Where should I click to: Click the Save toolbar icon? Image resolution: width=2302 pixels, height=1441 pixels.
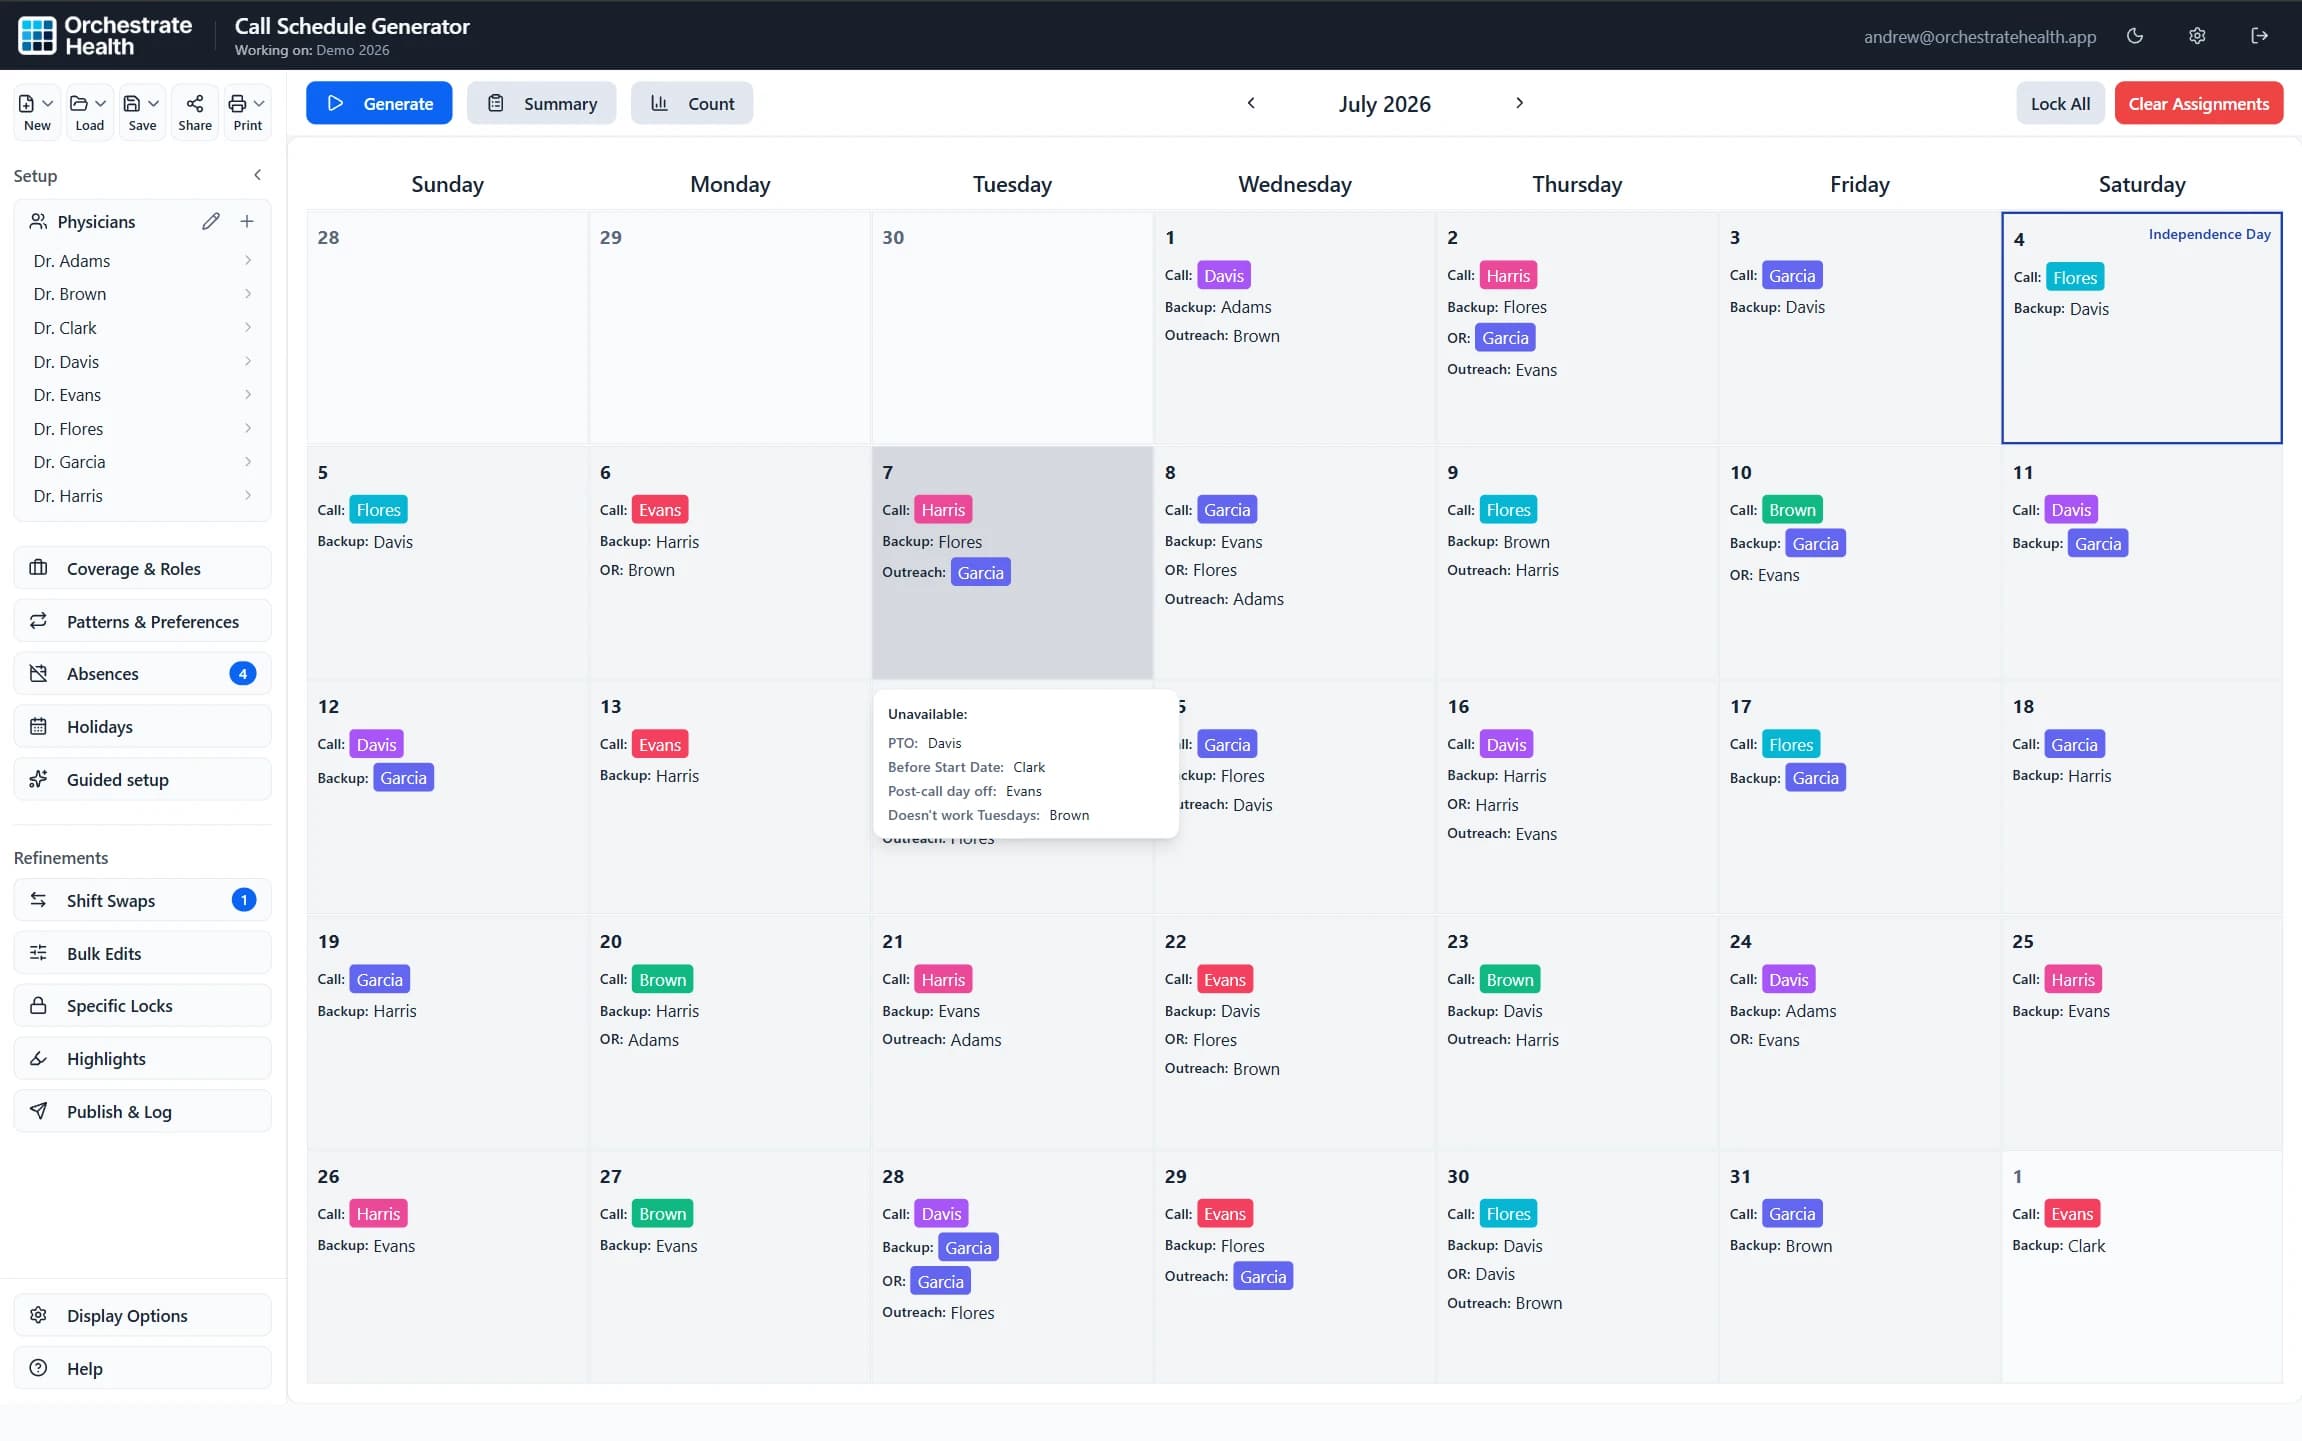tap(142, 111)
